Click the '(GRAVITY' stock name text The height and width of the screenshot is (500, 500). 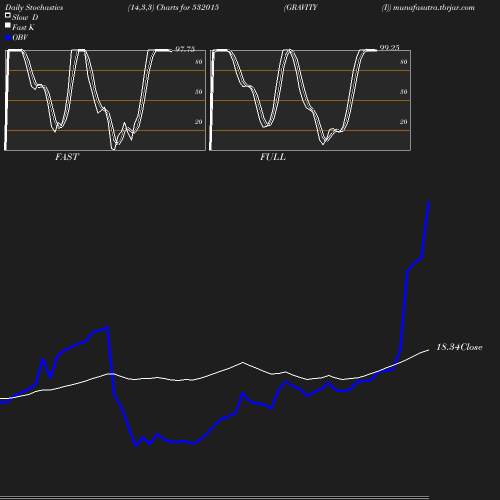[x=300, y=8]
